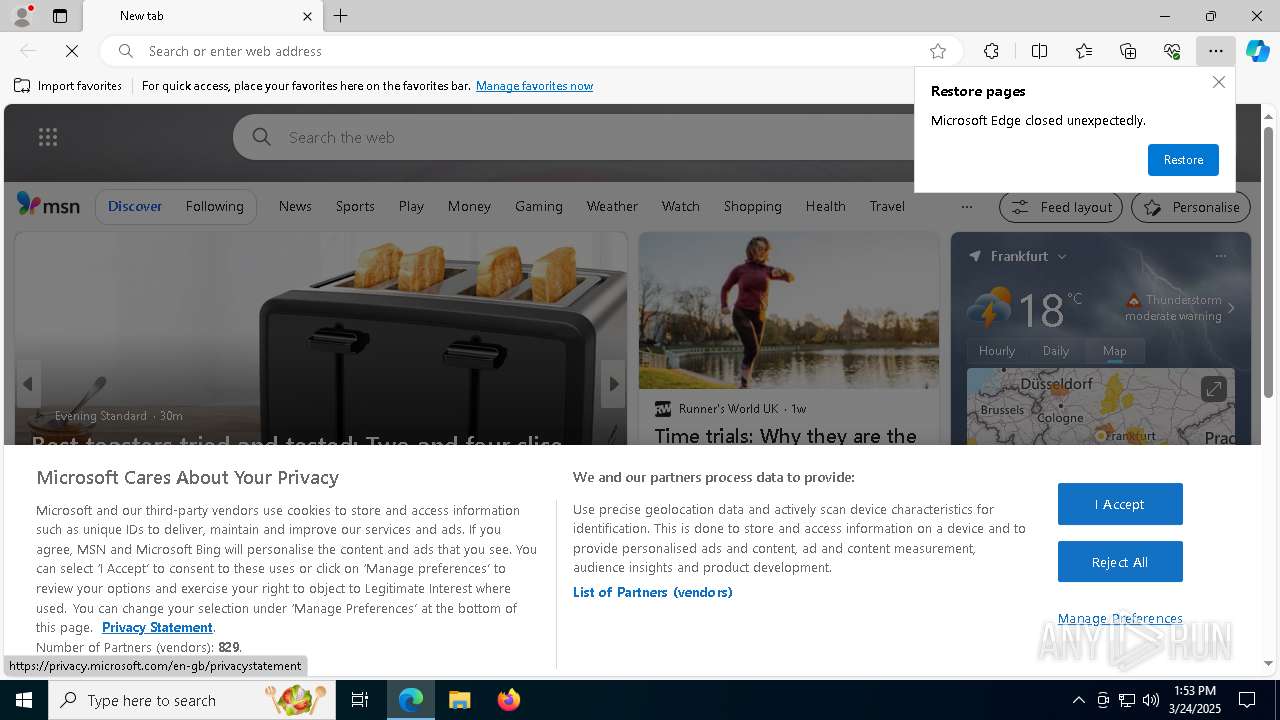Click Import favorites

click(68, 86)
